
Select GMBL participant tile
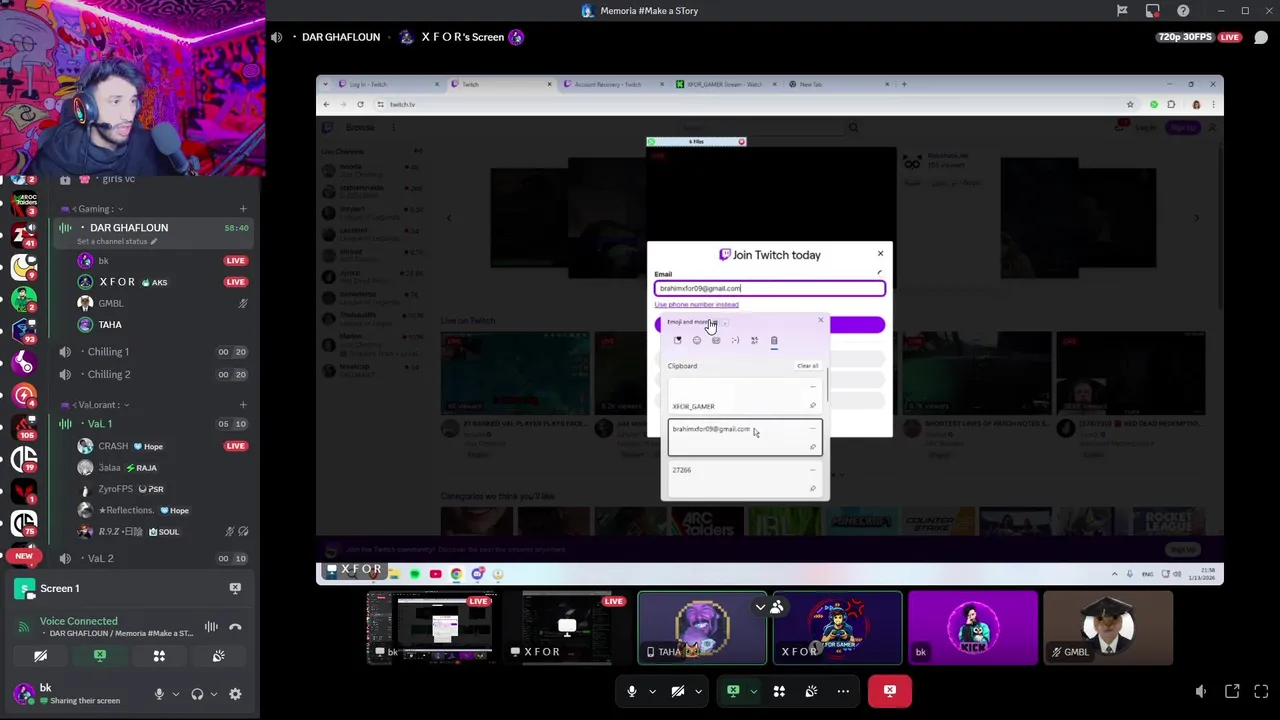coord(1108,628)
